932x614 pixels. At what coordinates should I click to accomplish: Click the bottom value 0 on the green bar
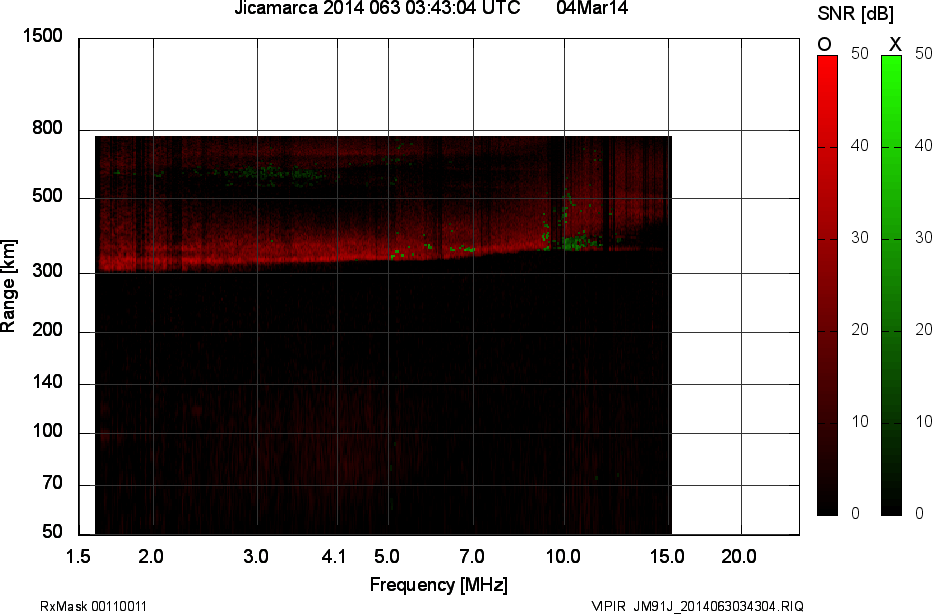tap(918, 514)
